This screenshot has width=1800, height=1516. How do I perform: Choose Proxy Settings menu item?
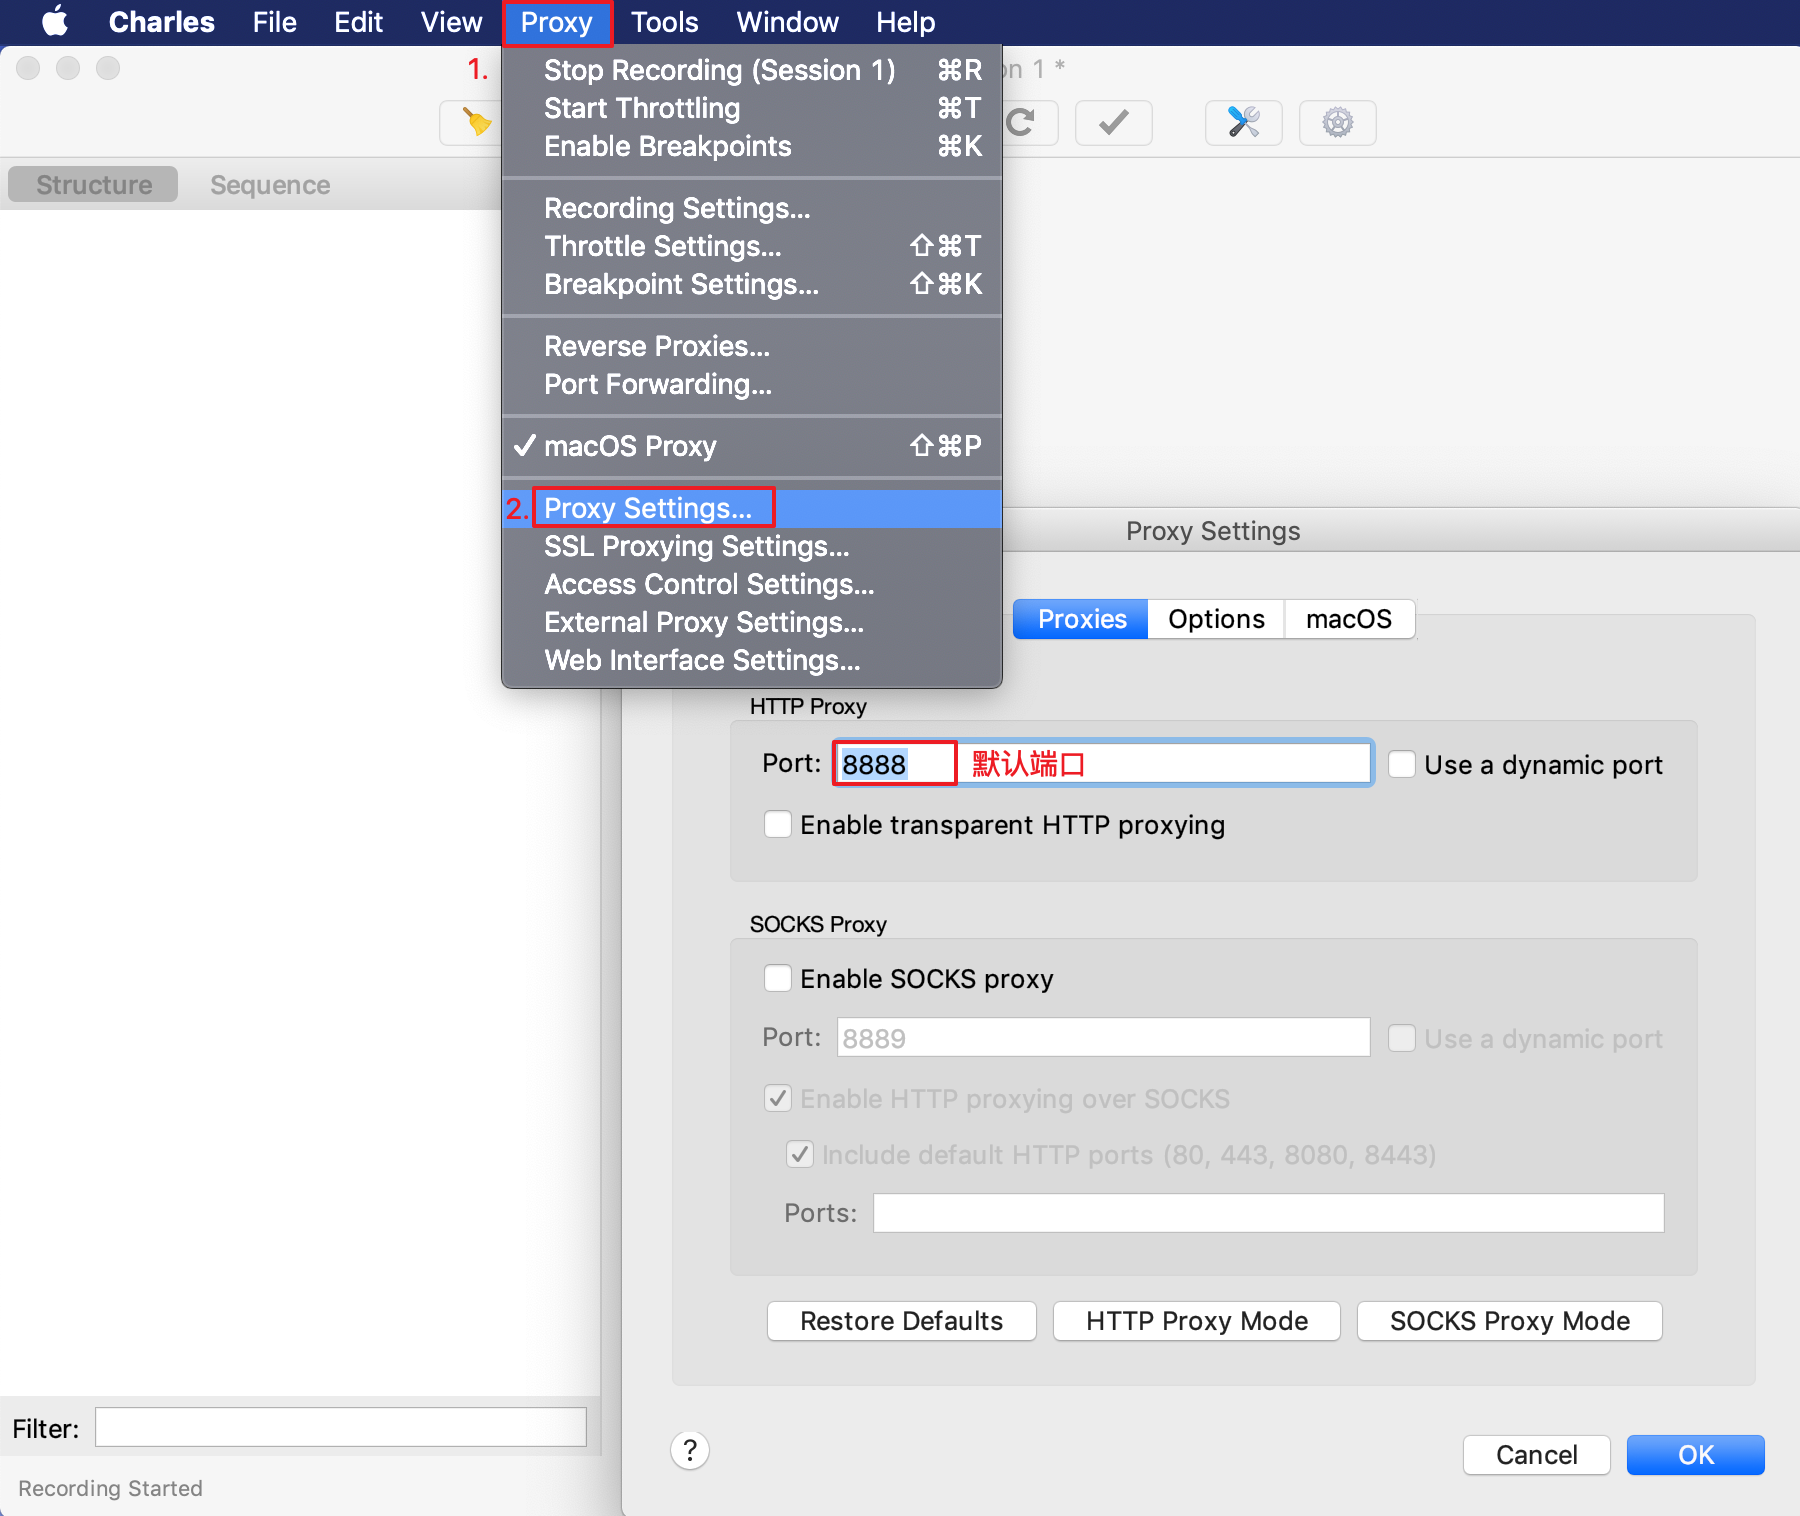[752, 508]
